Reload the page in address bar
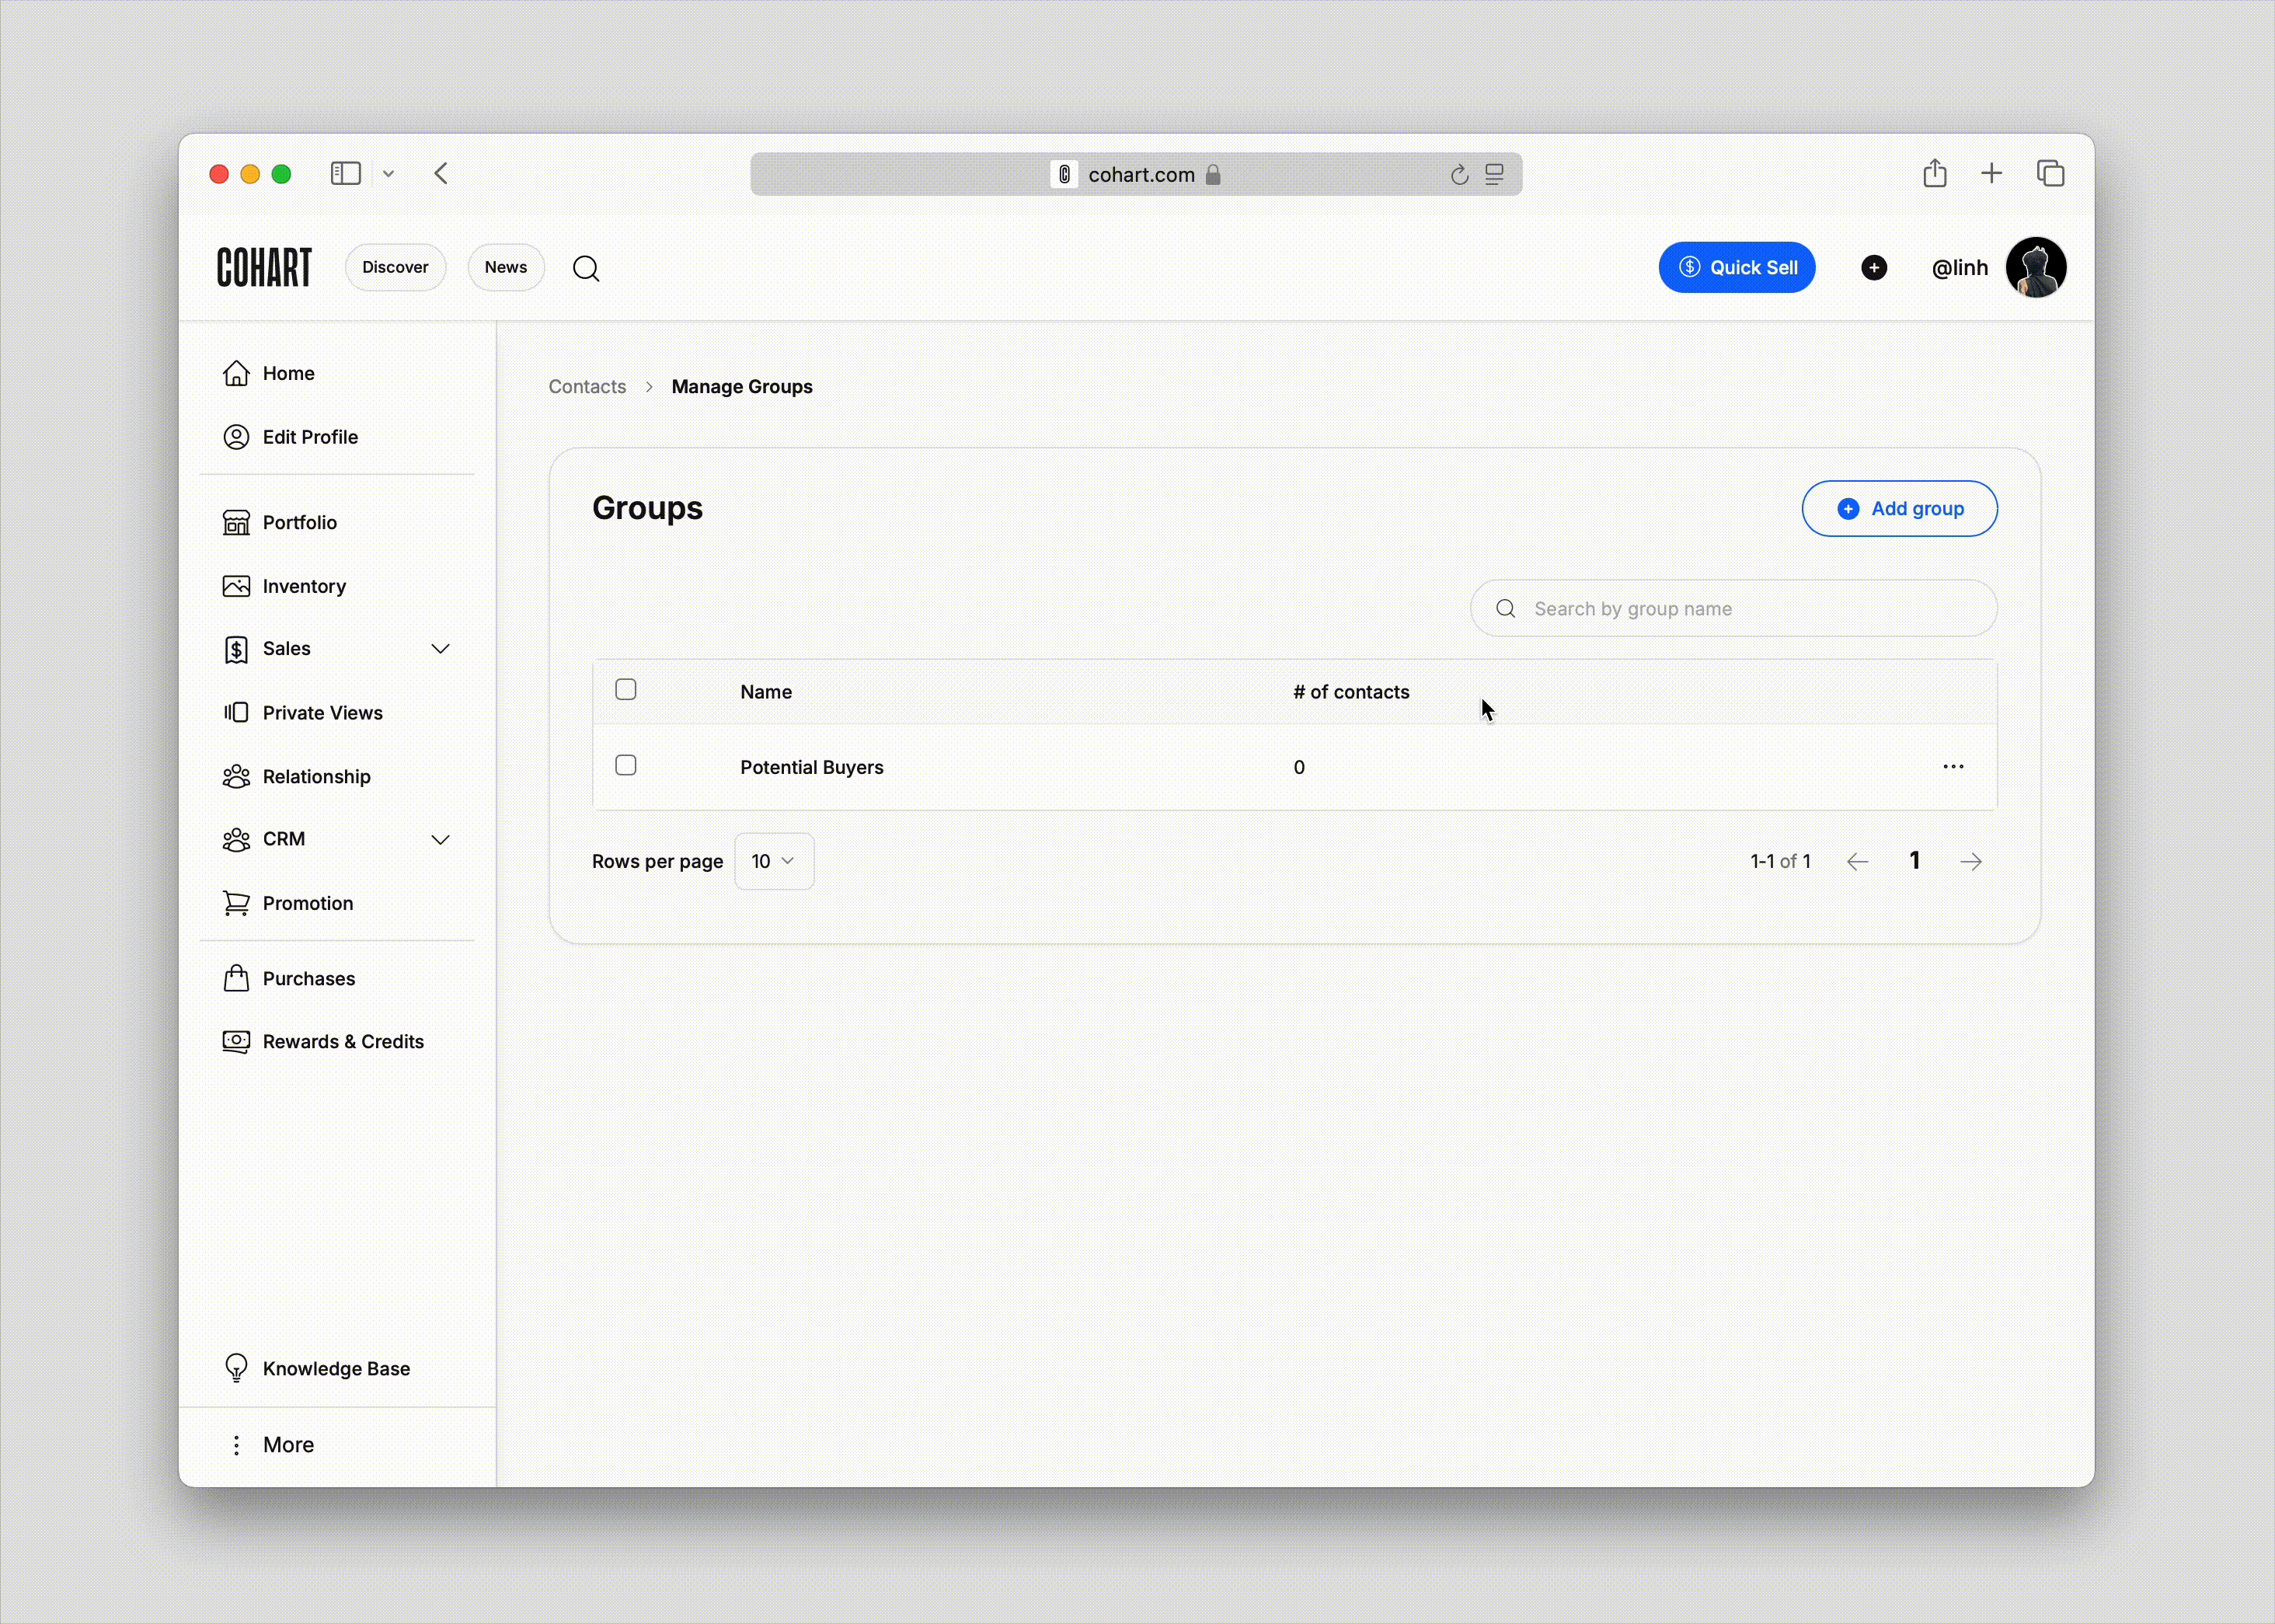 1459,175
